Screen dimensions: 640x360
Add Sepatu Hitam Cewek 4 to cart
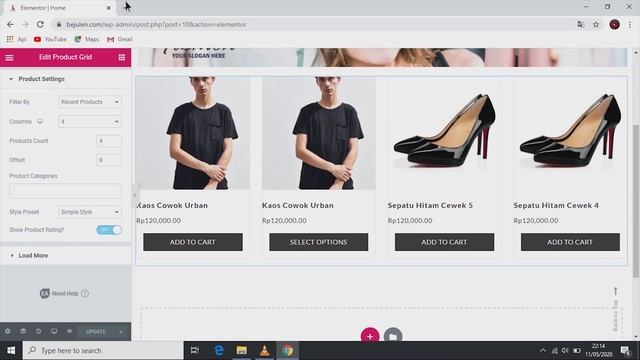tap(570, 242)
